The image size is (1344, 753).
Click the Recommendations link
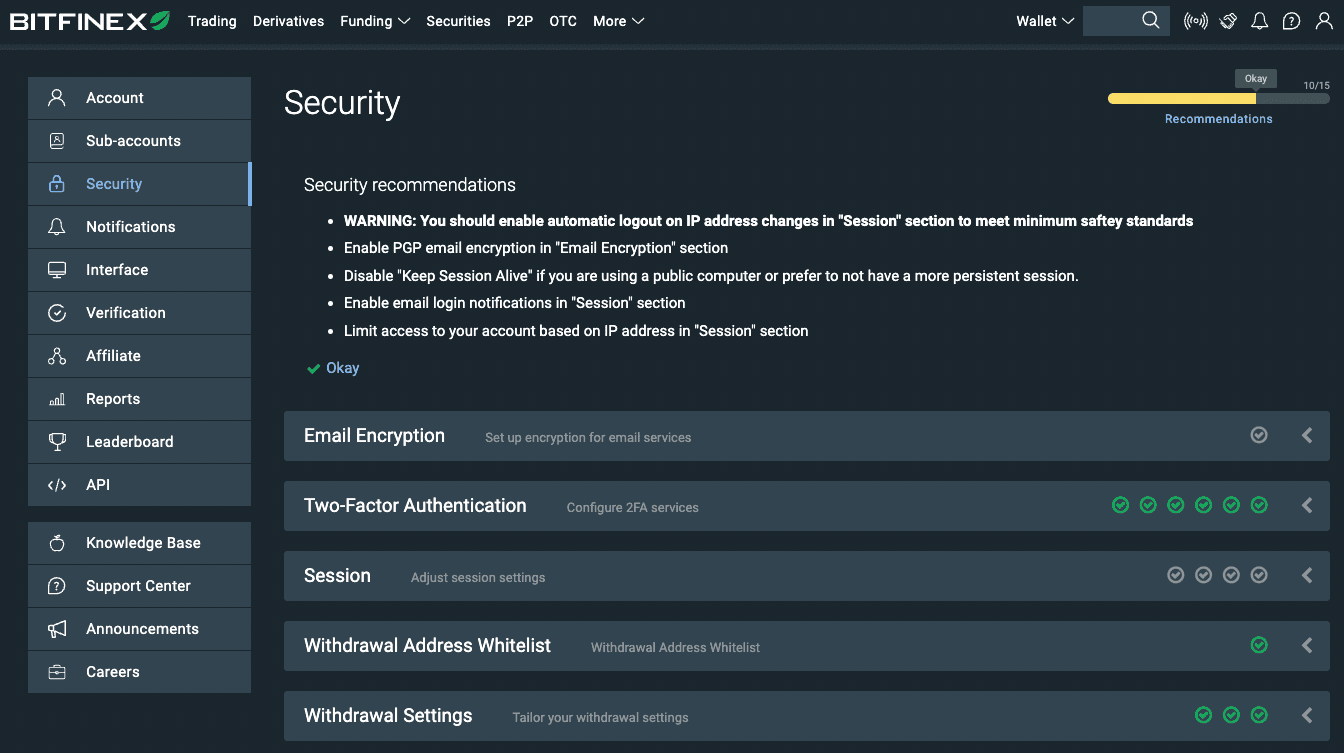click(x=1218, y=119)
